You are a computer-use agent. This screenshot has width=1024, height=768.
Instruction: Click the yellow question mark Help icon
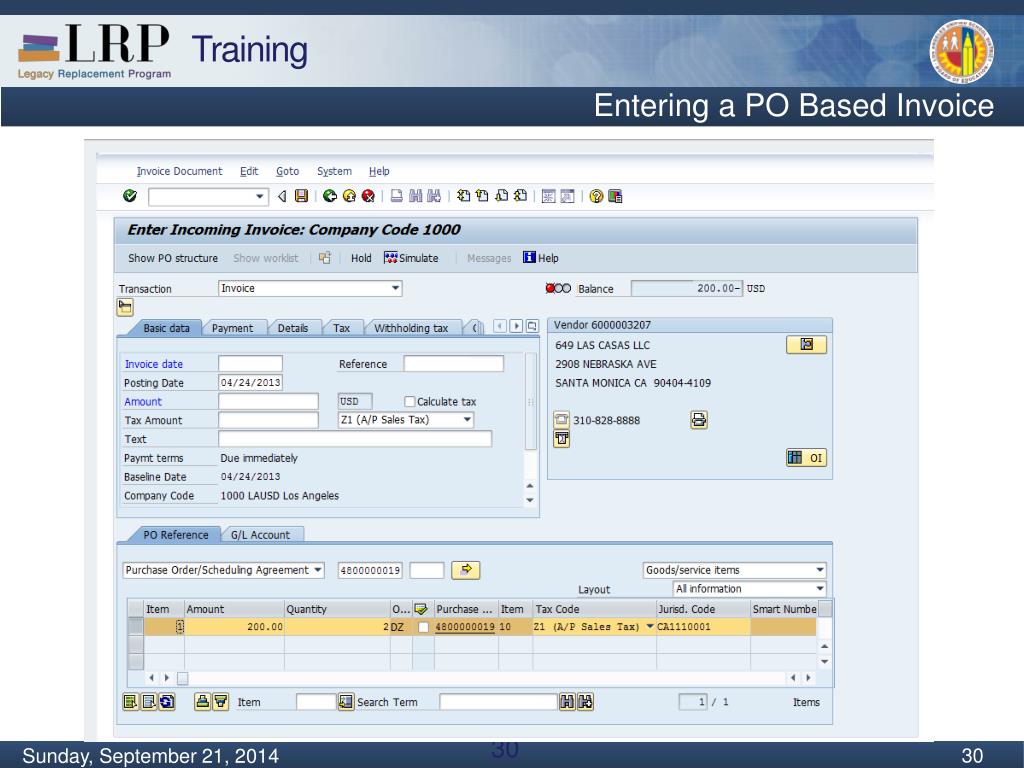(596, 196)
